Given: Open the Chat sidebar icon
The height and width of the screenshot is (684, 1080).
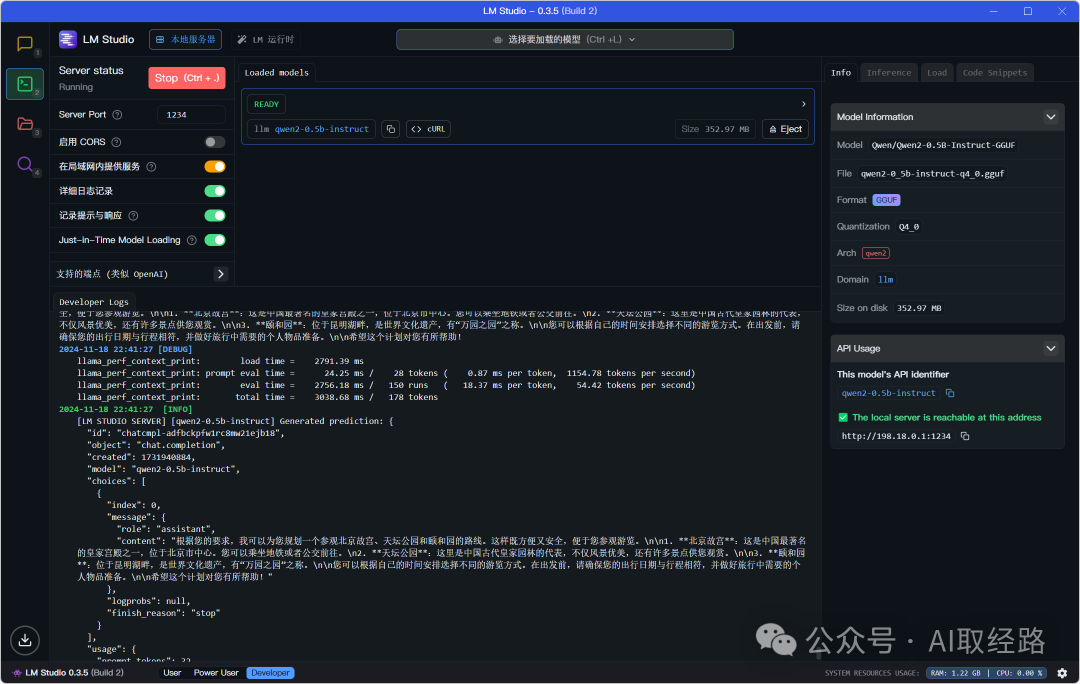Looking at the screenshot, I should 25,44.
